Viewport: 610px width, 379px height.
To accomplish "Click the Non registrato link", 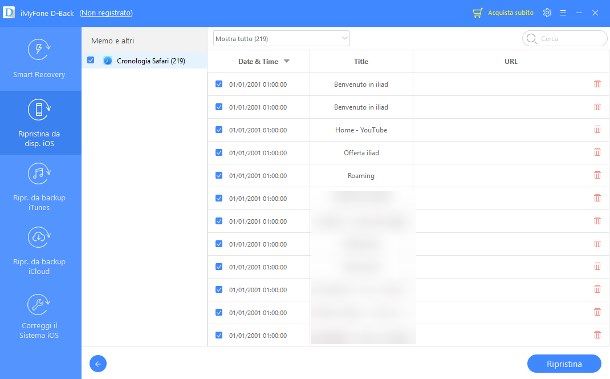I will point(106,13).
